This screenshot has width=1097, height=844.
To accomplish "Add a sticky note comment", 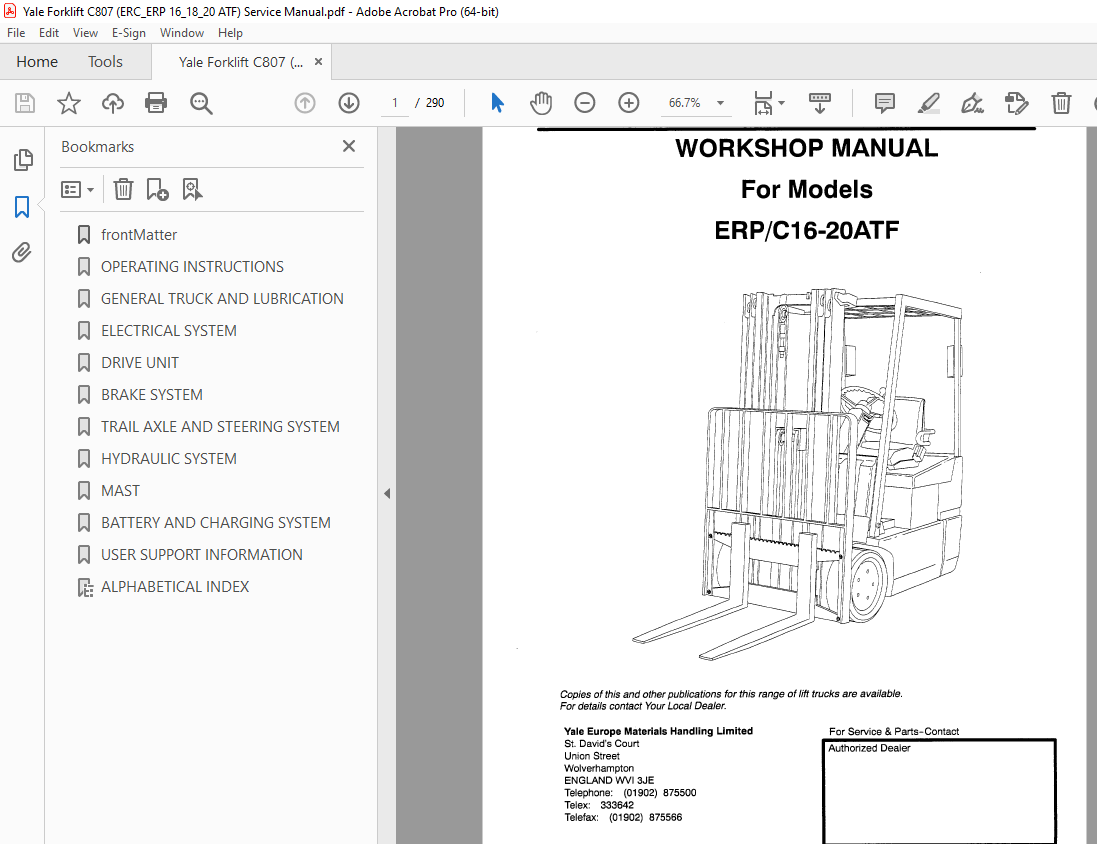I will (884, 103).
